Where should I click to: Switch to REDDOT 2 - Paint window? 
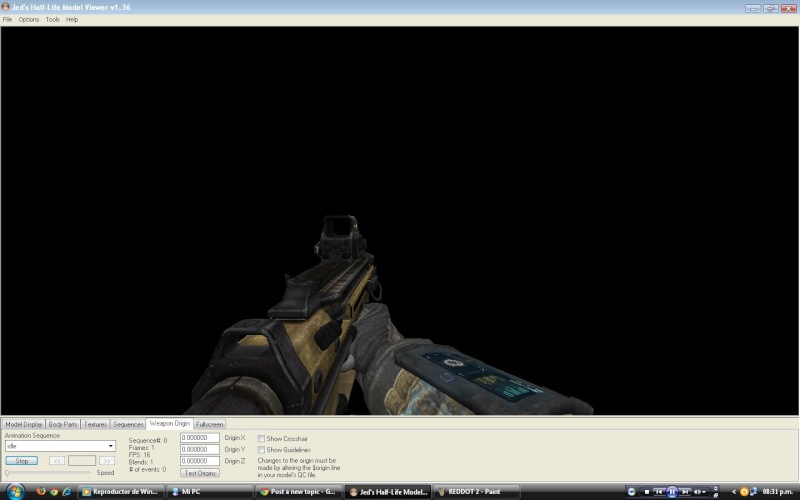click(477, 492)
